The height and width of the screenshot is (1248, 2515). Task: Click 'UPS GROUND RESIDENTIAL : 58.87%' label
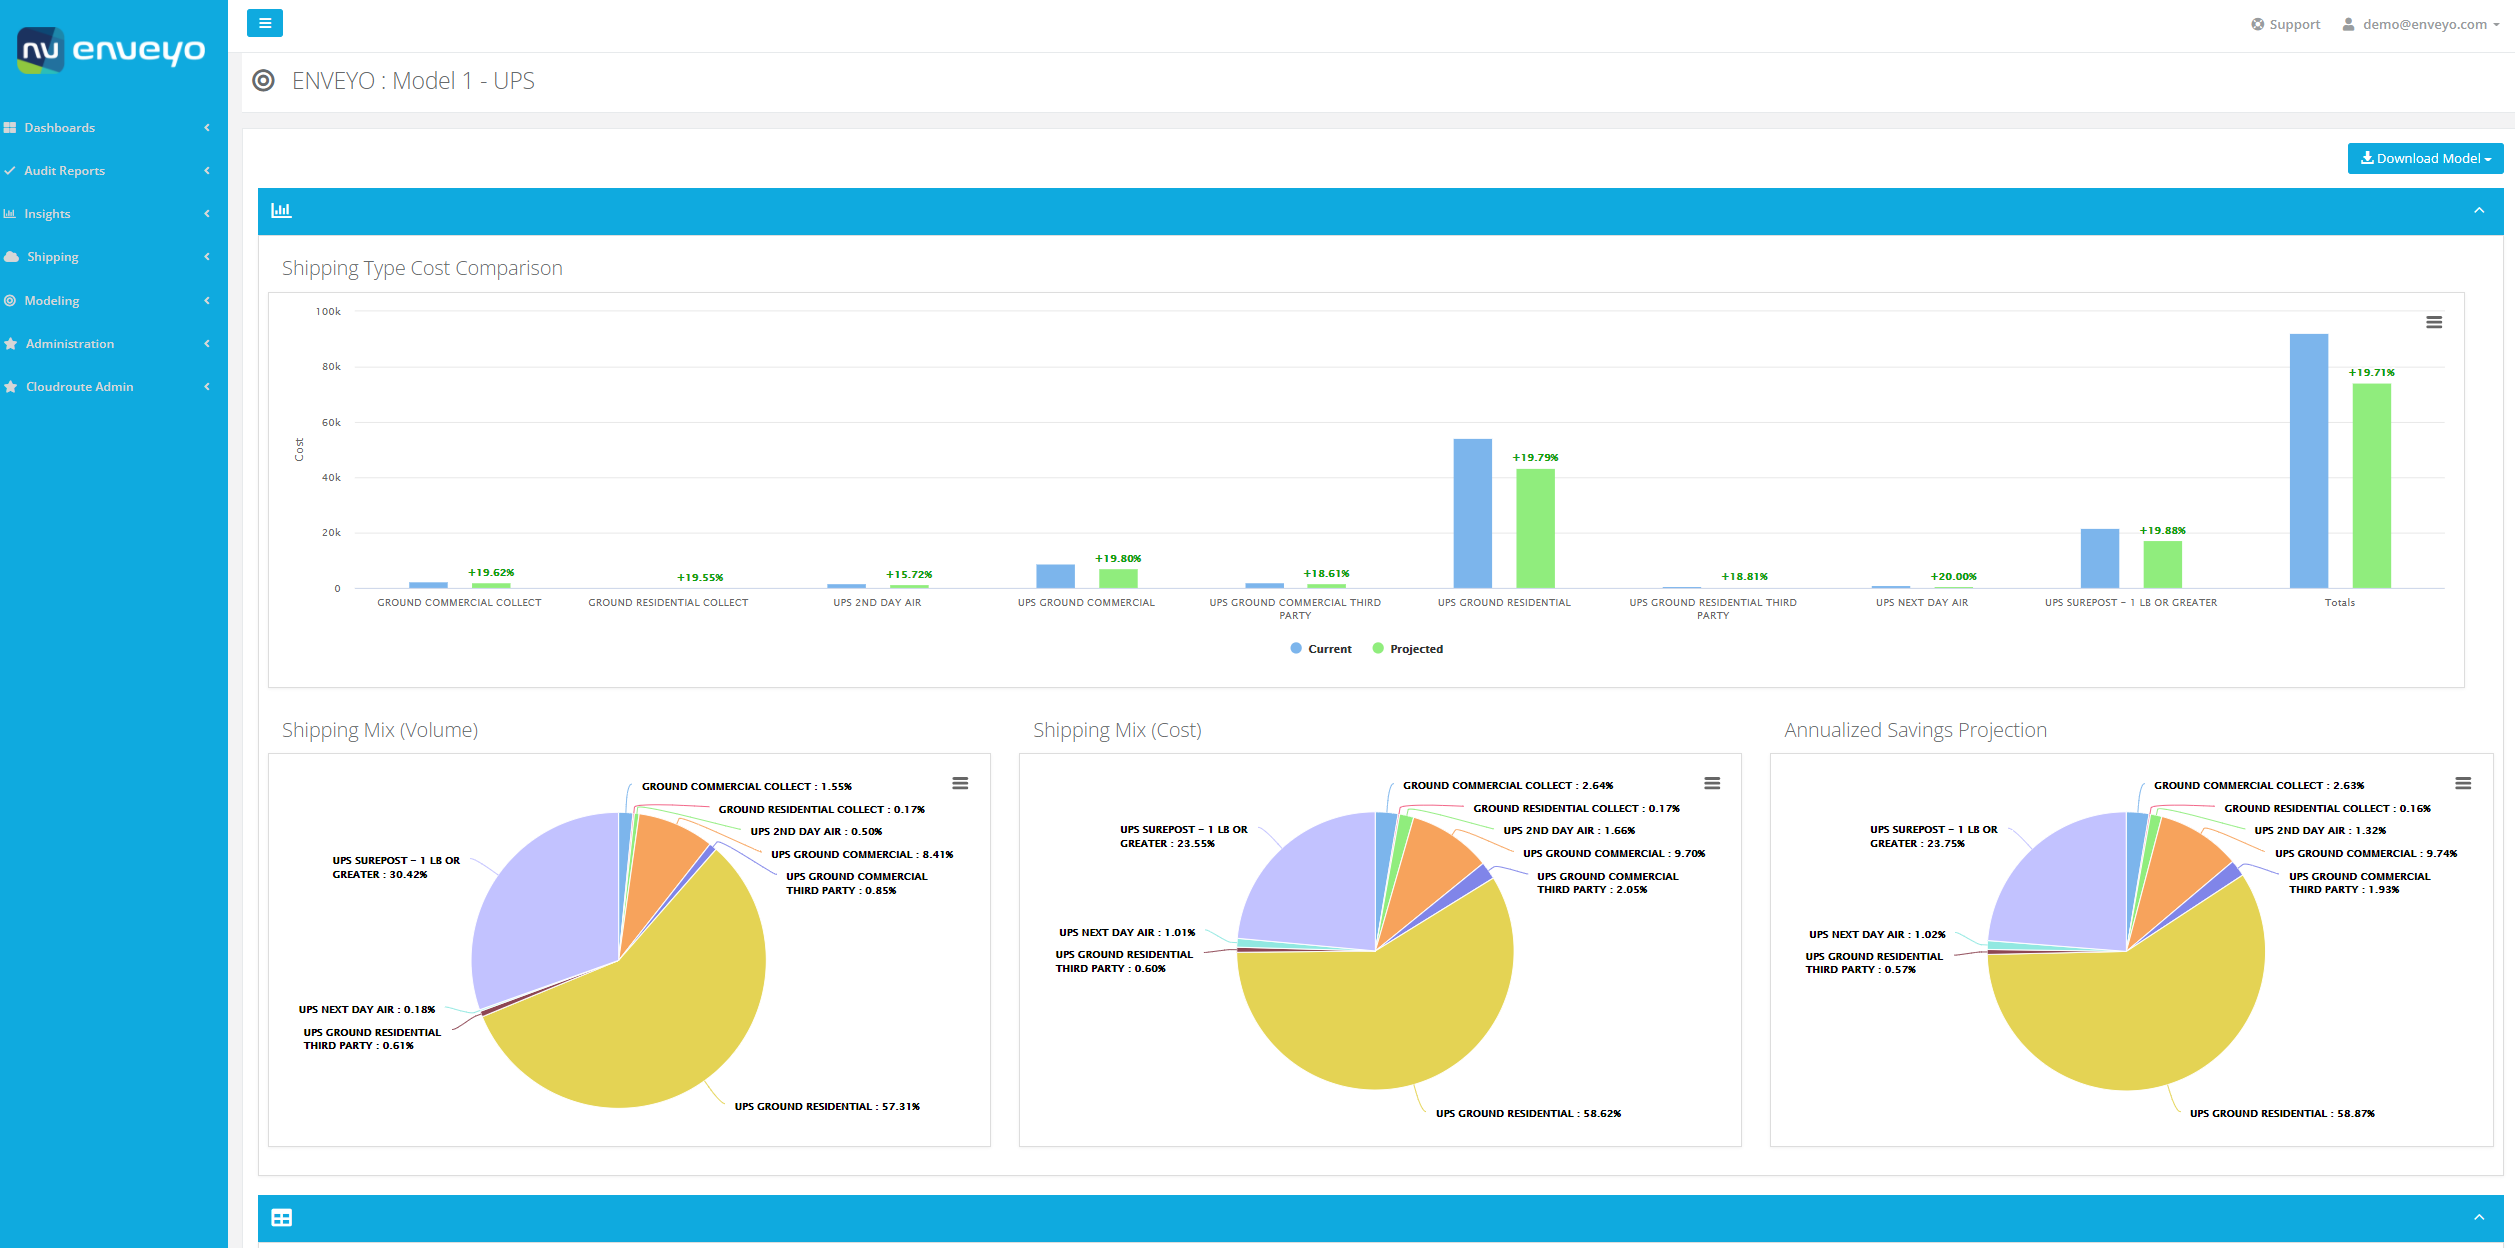2282,1113
